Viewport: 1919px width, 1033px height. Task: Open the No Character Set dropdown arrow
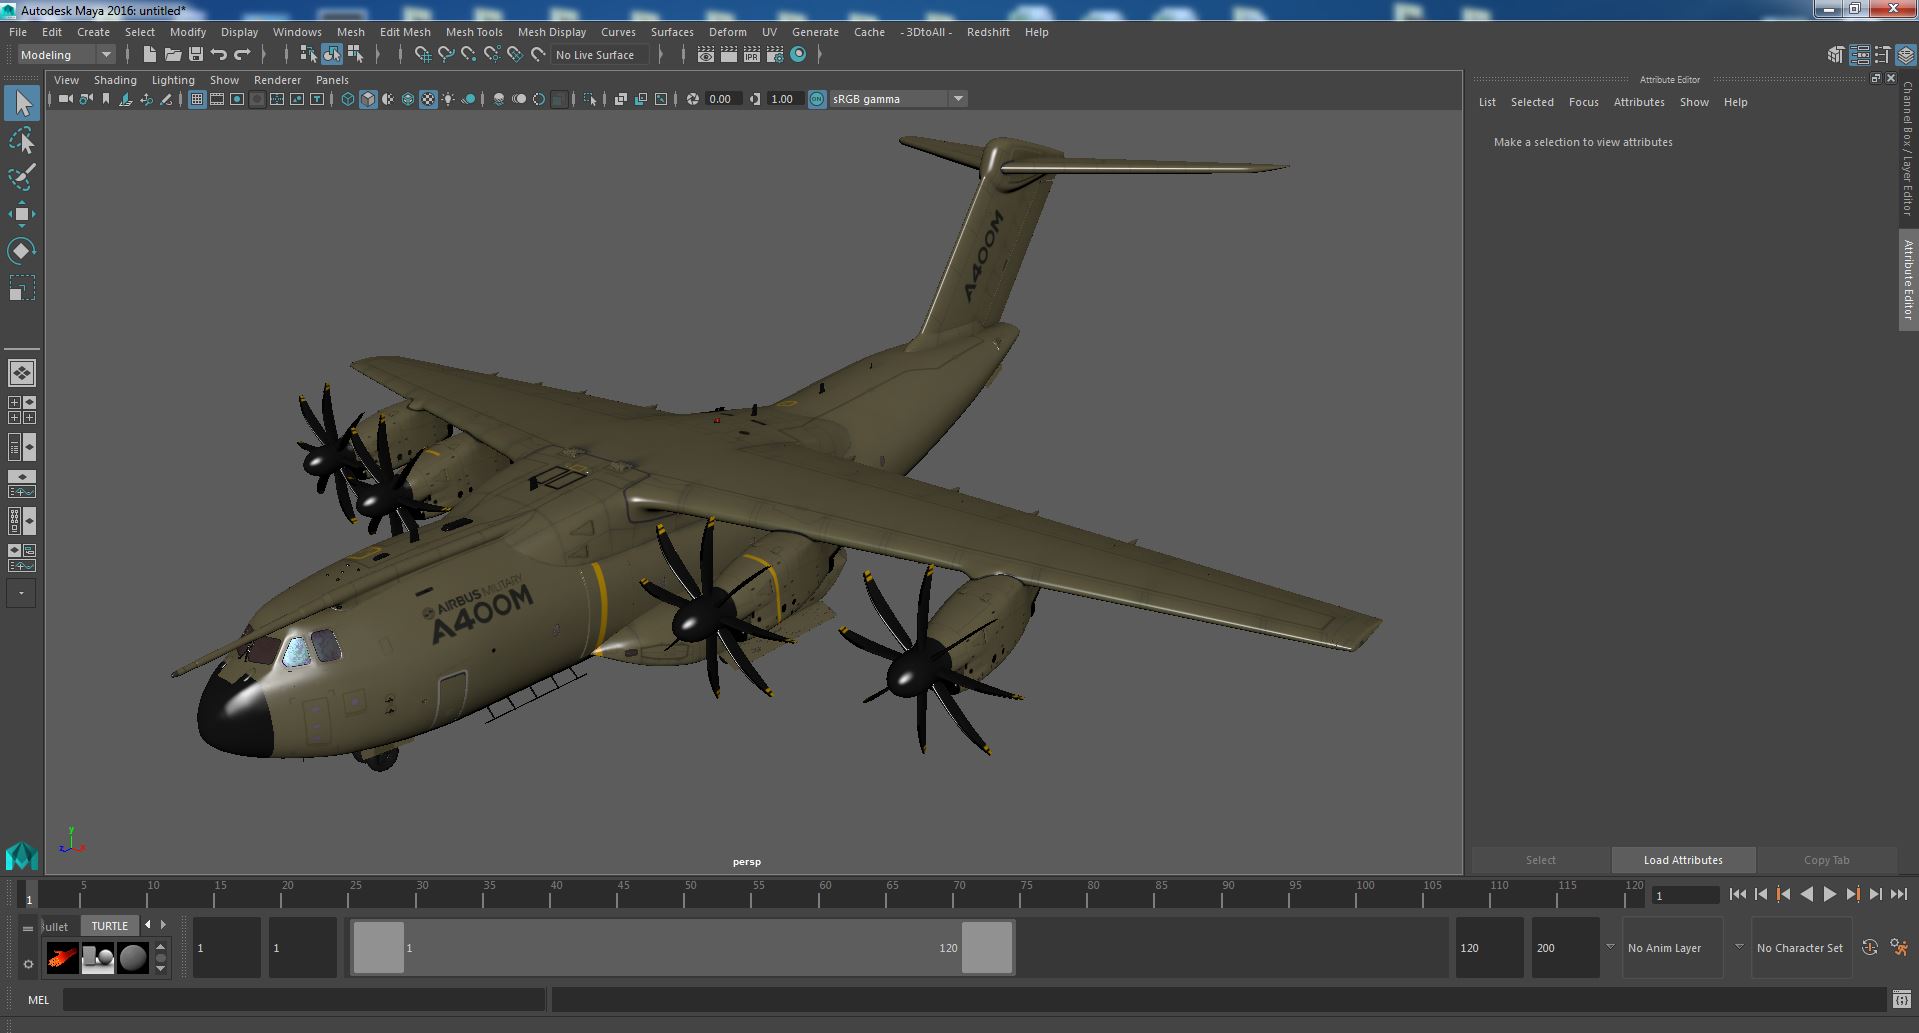(1739, 947)
